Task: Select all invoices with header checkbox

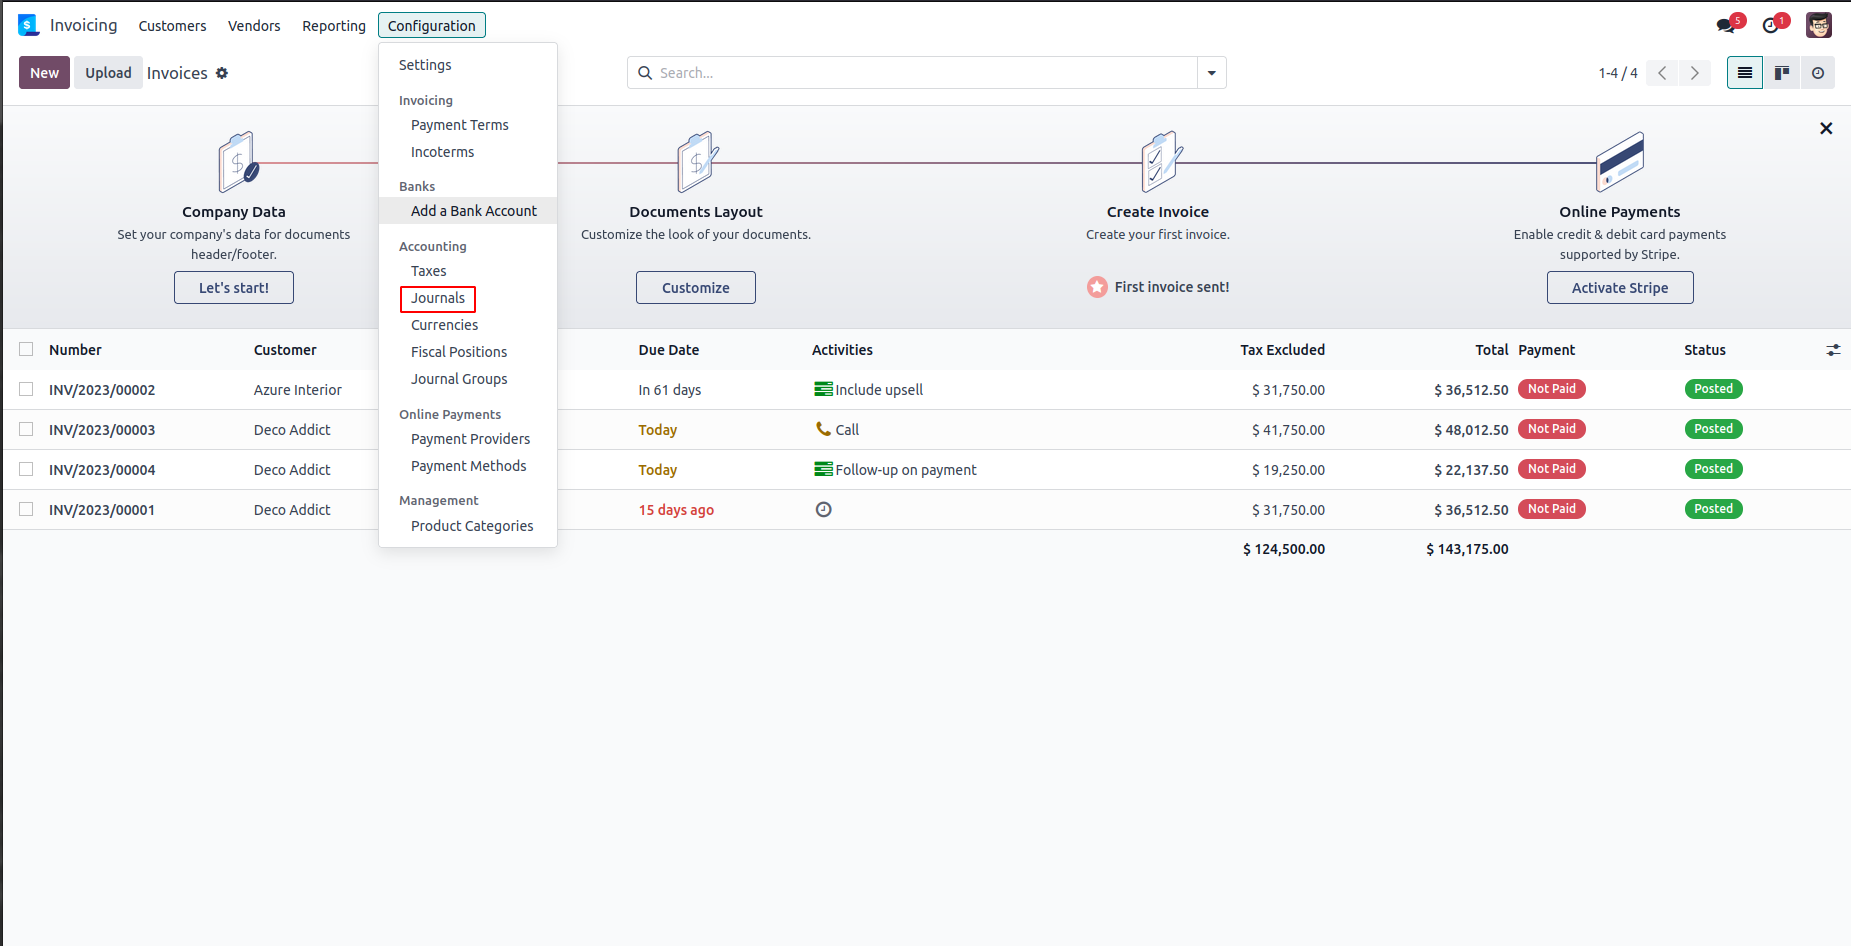Action: pos(26,349)
